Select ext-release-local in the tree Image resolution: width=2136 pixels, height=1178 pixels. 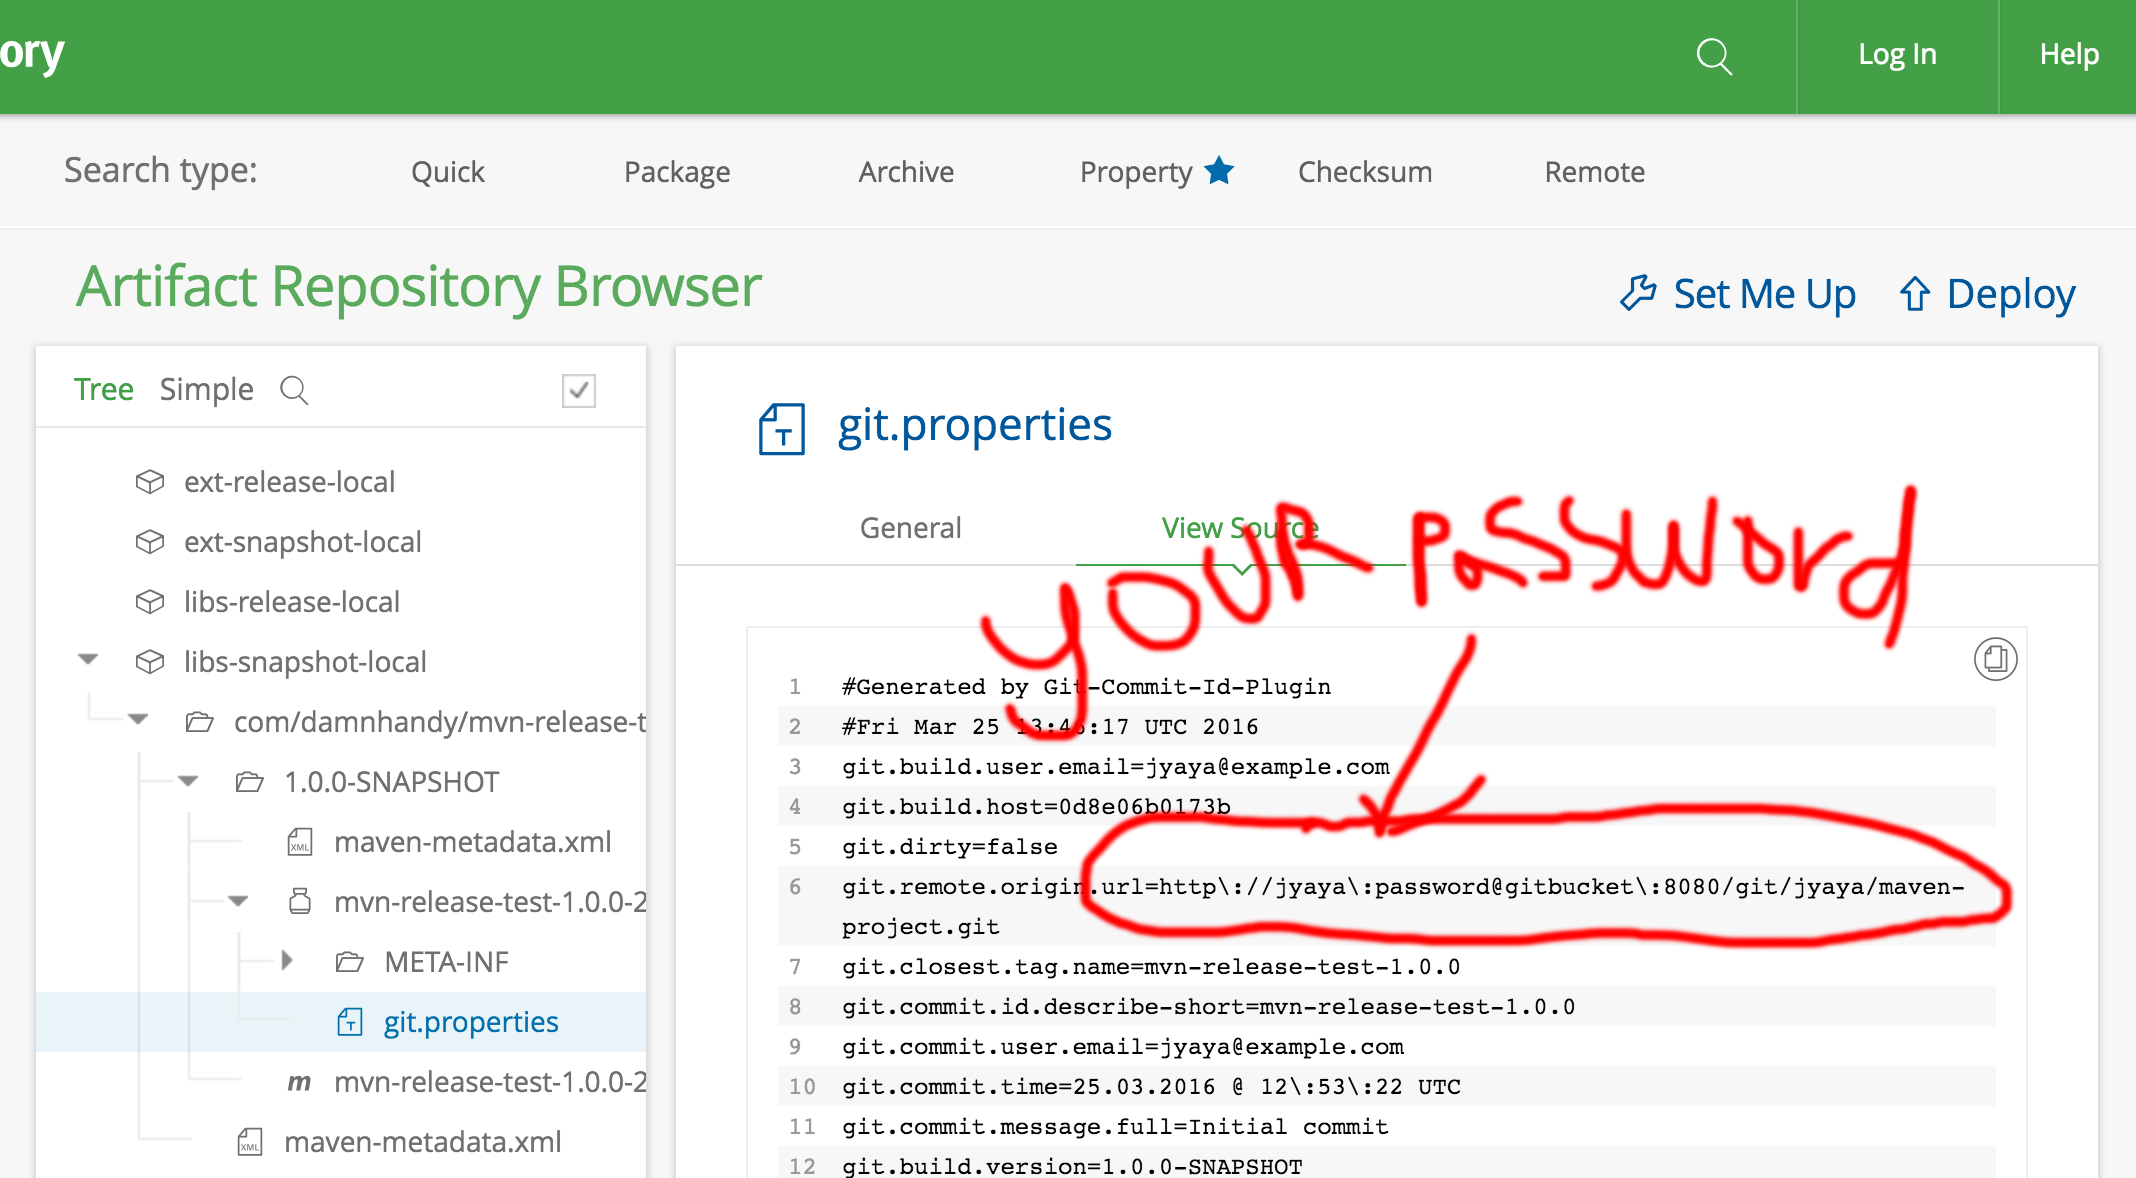290,482
